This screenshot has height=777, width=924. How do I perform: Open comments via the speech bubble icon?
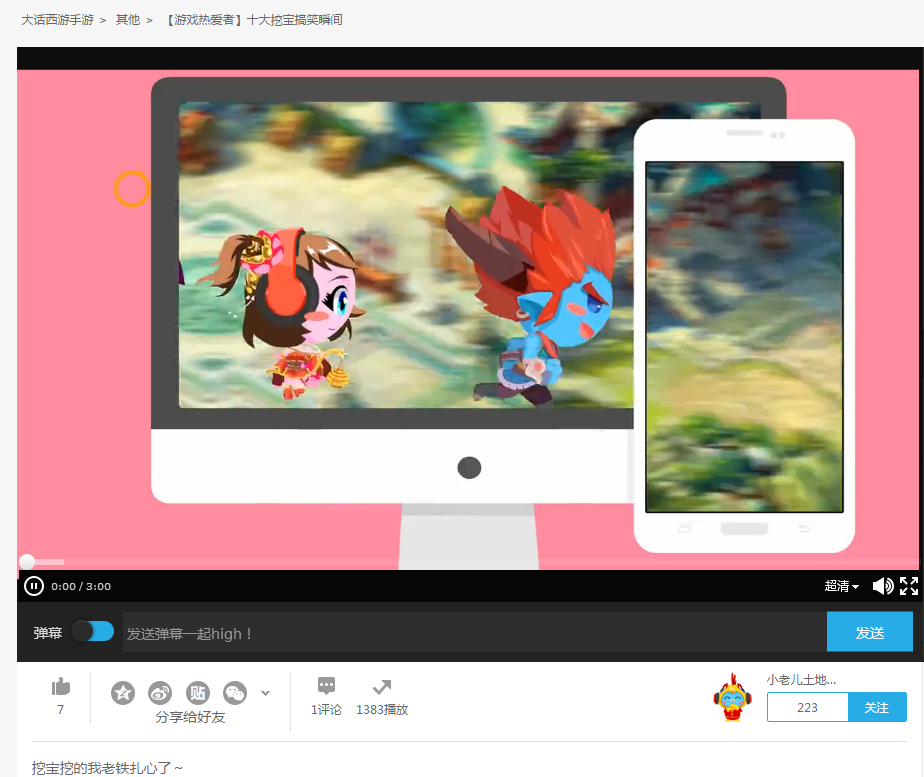pyautogui.click(x=326, y=686)
